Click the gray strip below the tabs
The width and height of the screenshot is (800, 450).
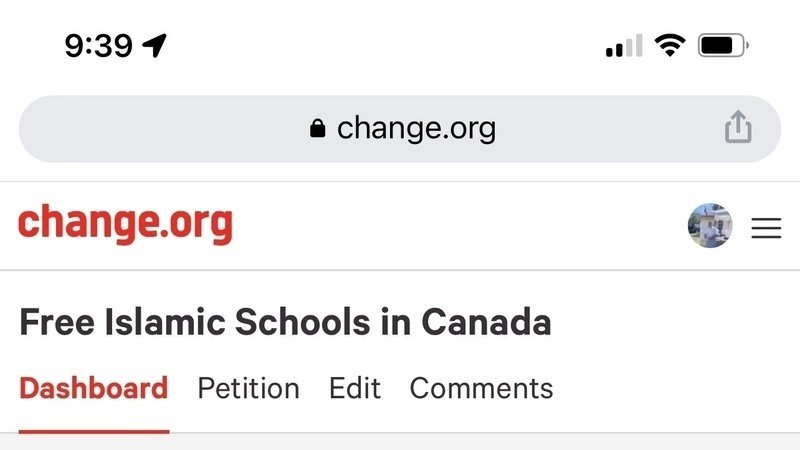[400, 442]
